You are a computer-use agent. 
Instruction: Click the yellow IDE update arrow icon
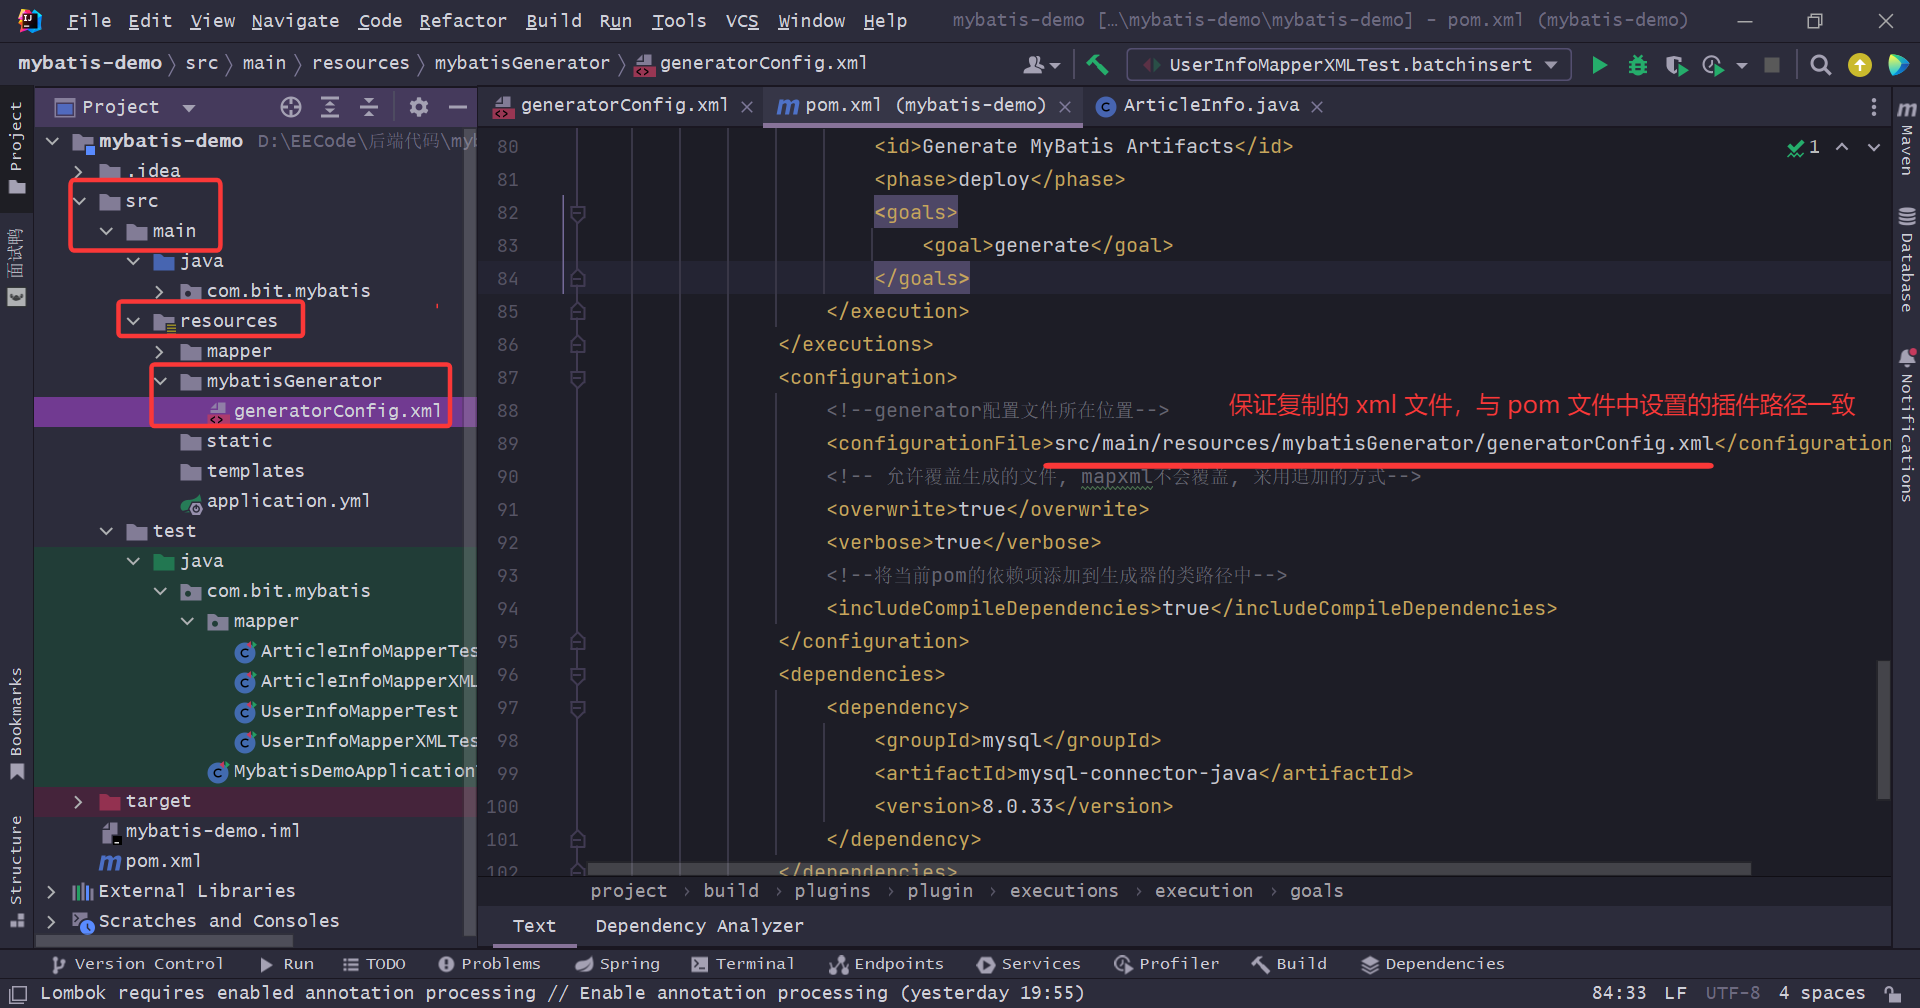click(x=1860, y=65)
